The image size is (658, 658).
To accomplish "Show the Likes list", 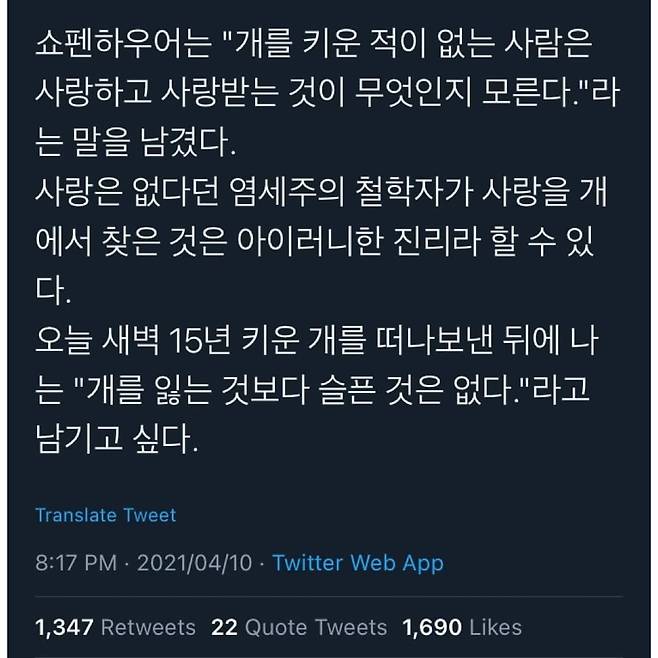I will 495,627.
